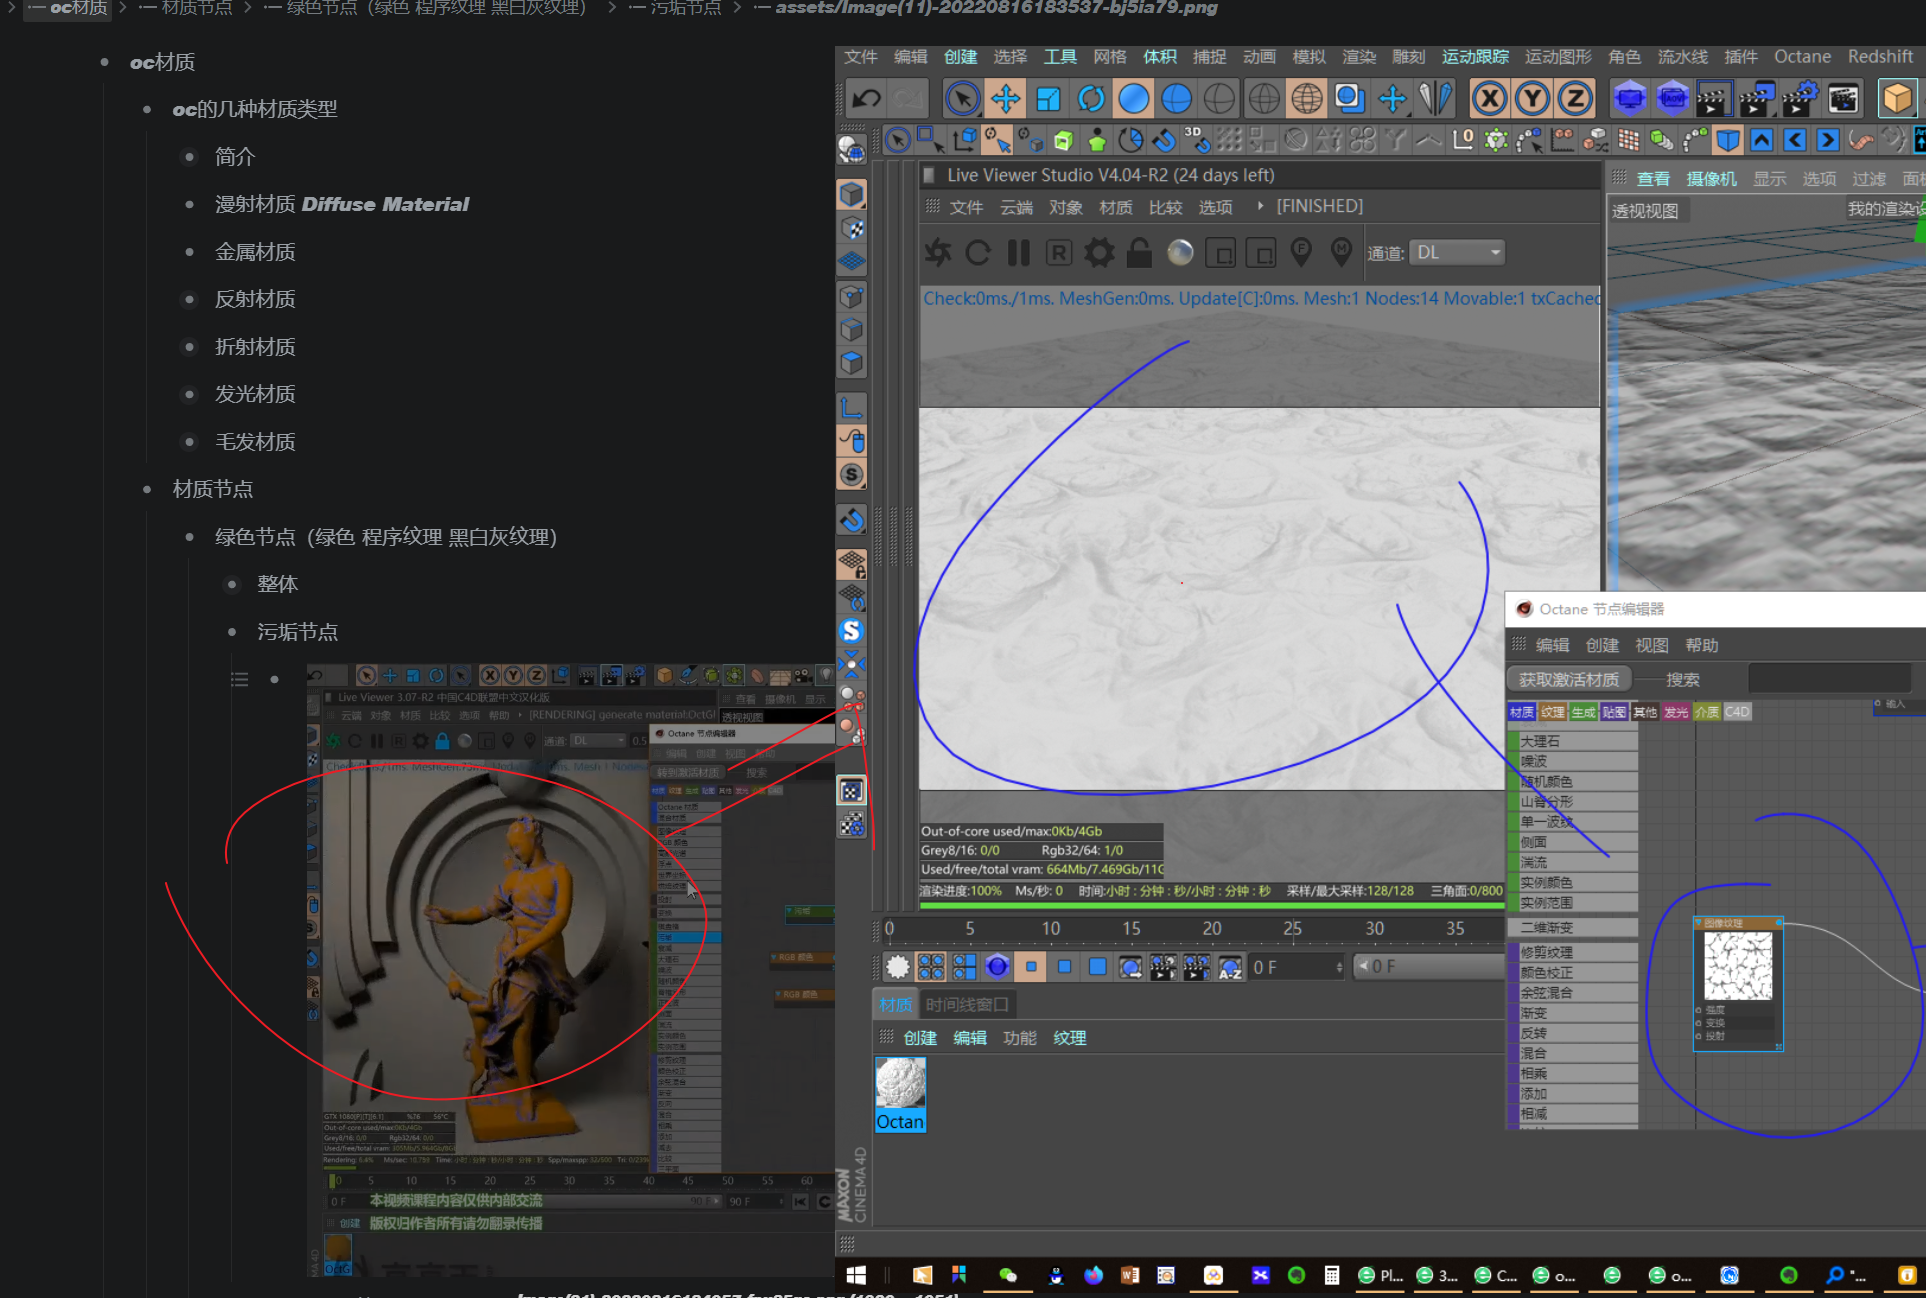Select the Rotate tool

coord(1091,98)
